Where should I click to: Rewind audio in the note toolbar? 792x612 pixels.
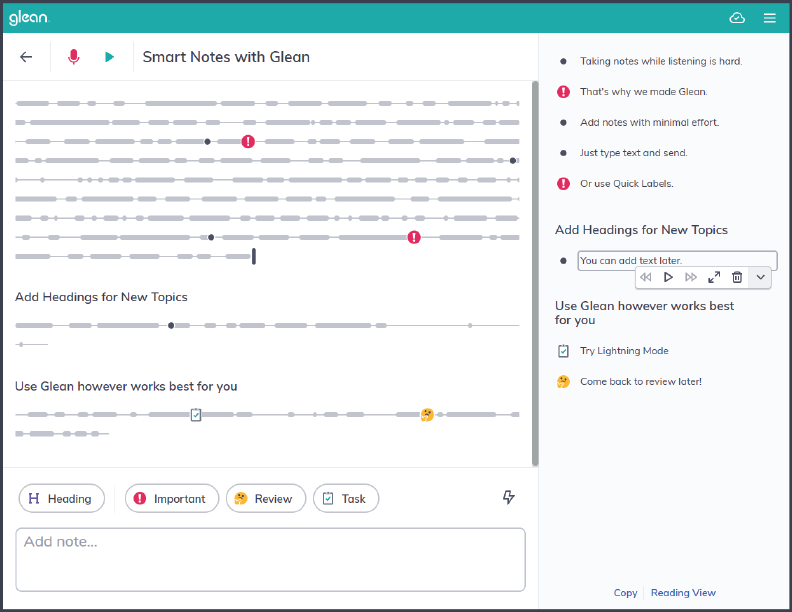(x=646, y=277)
